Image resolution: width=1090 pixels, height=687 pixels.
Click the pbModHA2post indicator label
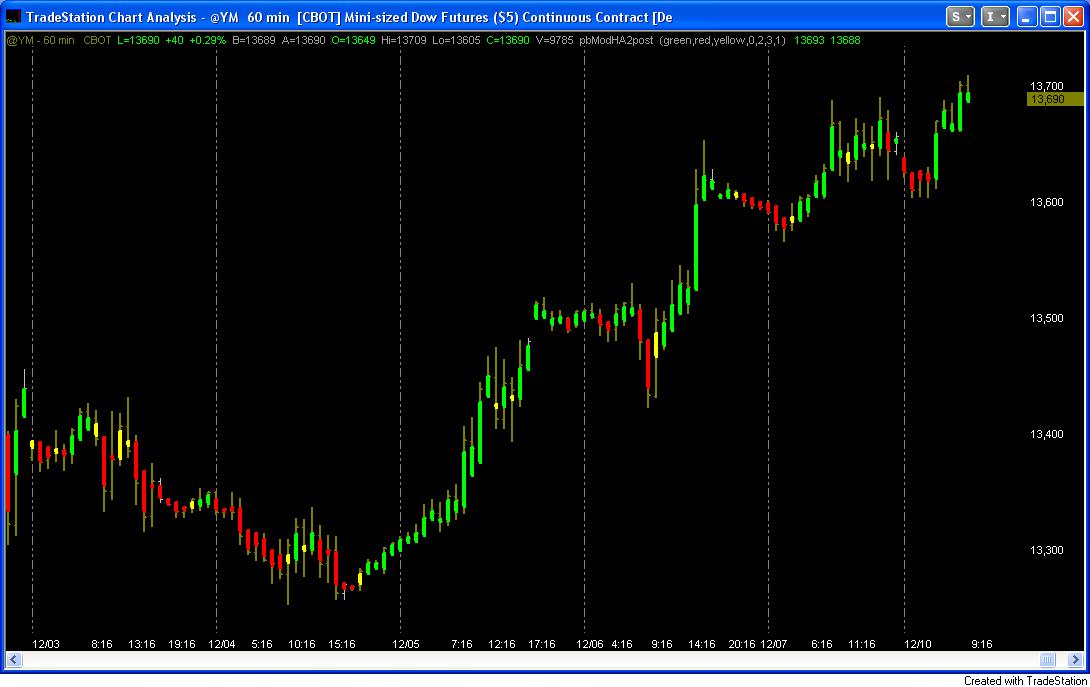coord(616,40)
